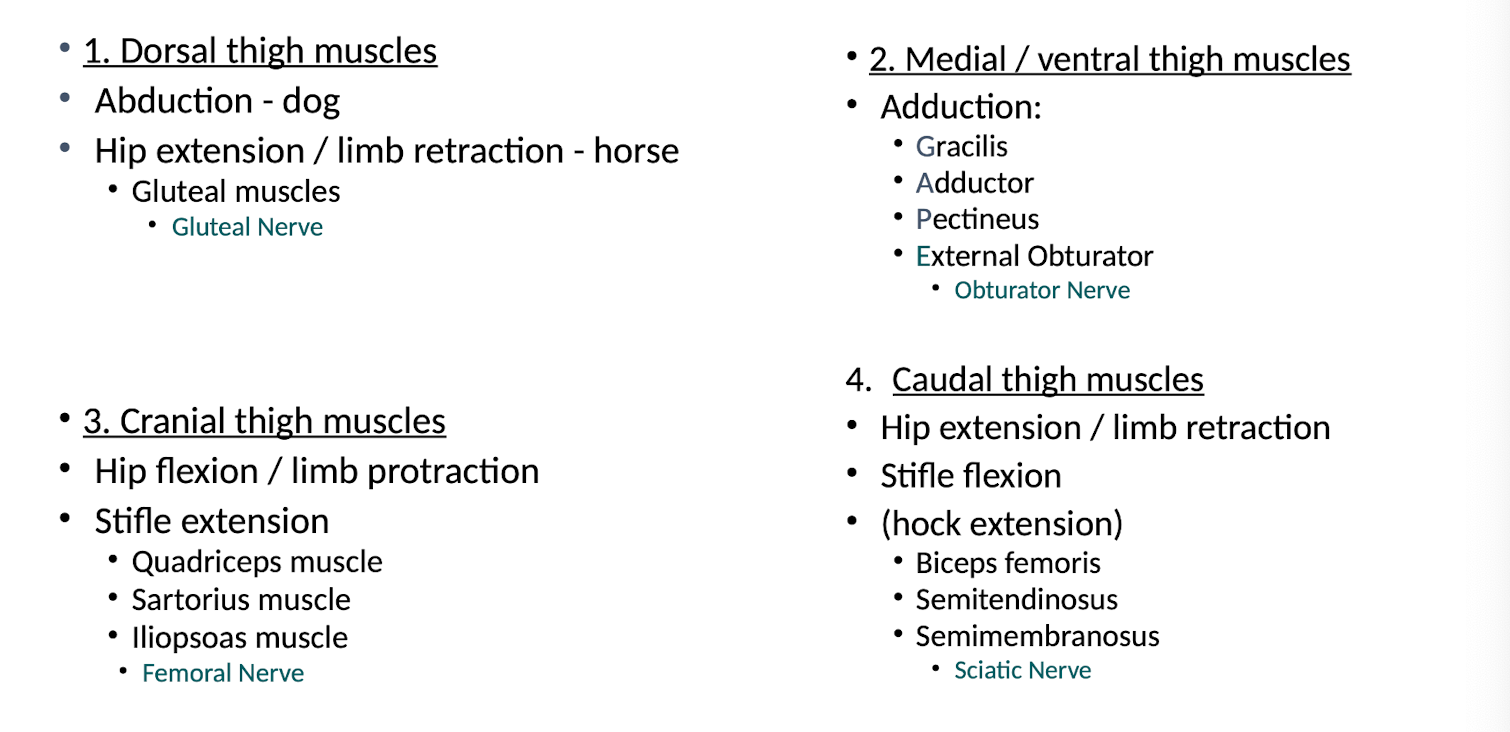Click the 'Quadriceps muscle' bullet
The image size is (1510, 732).
coord(257,562)
